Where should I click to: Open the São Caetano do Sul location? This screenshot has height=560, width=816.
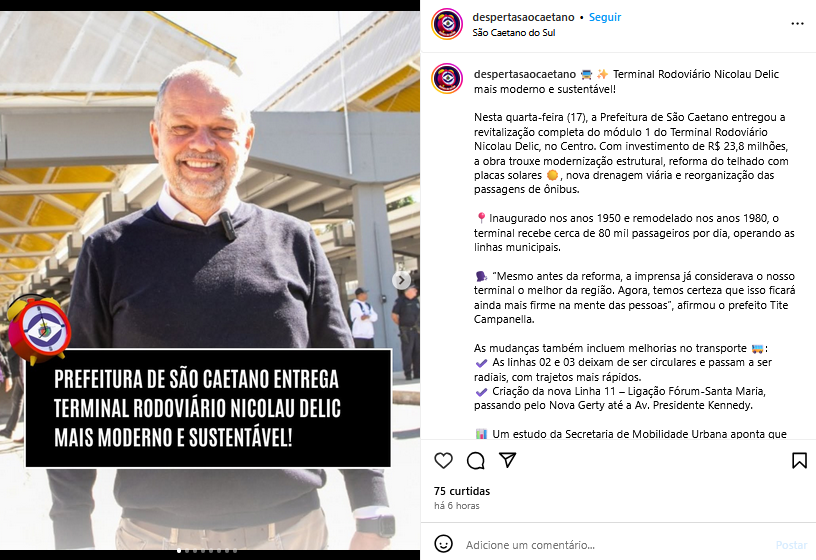click(514, 33)
